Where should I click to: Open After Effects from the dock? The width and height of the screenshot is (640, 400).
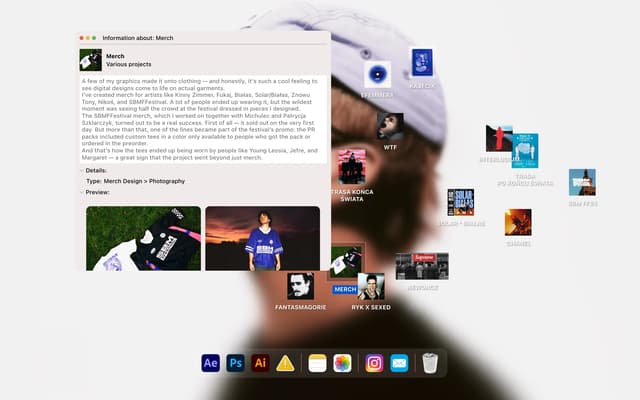pos(211,363)
